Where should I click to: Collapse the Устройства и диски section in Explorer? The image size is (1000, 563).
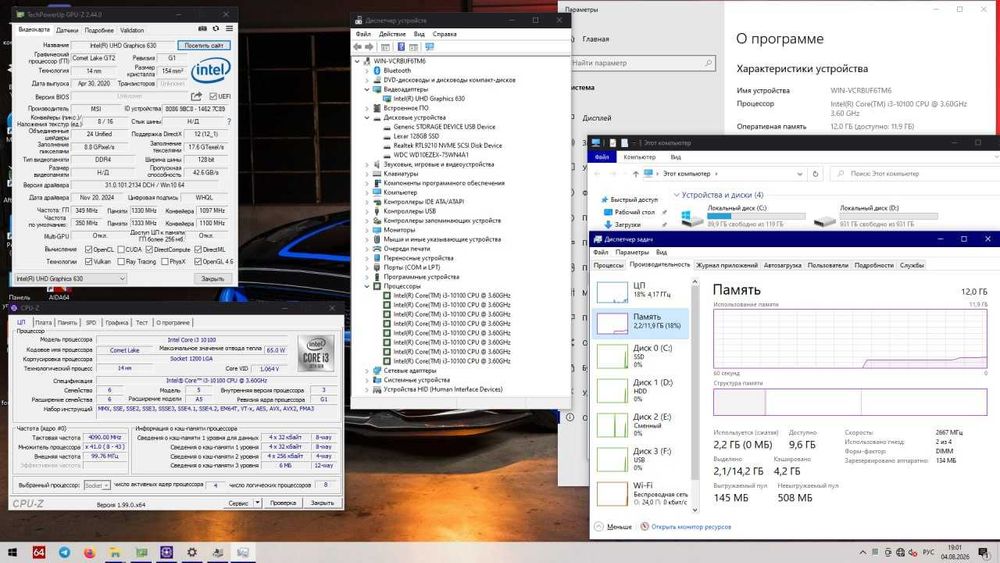click(x=677, y=195)
